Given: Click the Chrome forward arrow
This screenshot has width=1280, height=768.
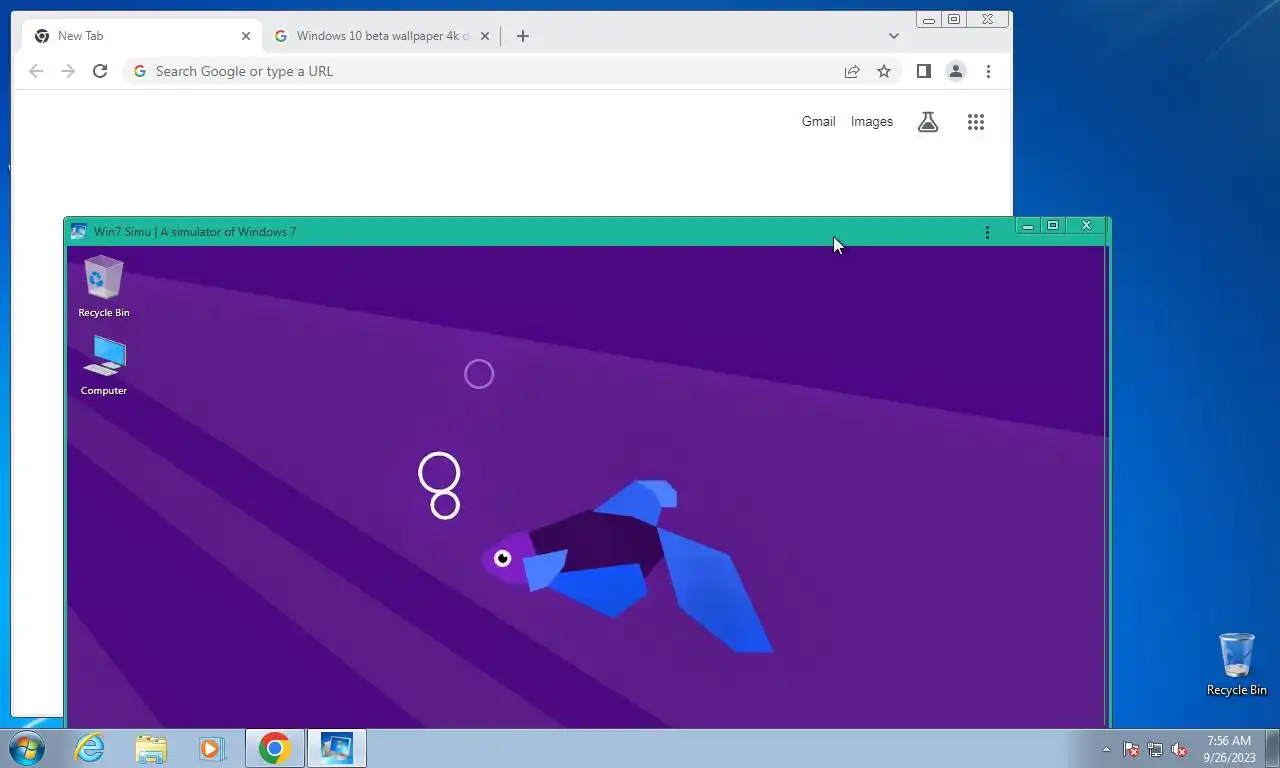Looking at the screenshot, I should click(68, 71).
